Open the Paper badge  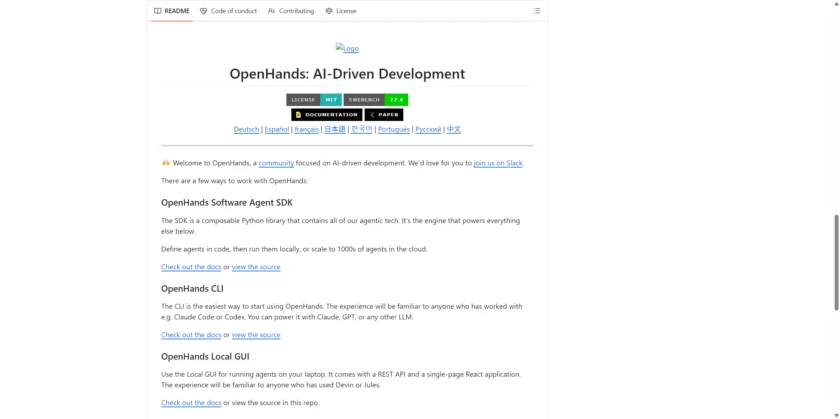(384, 115)
